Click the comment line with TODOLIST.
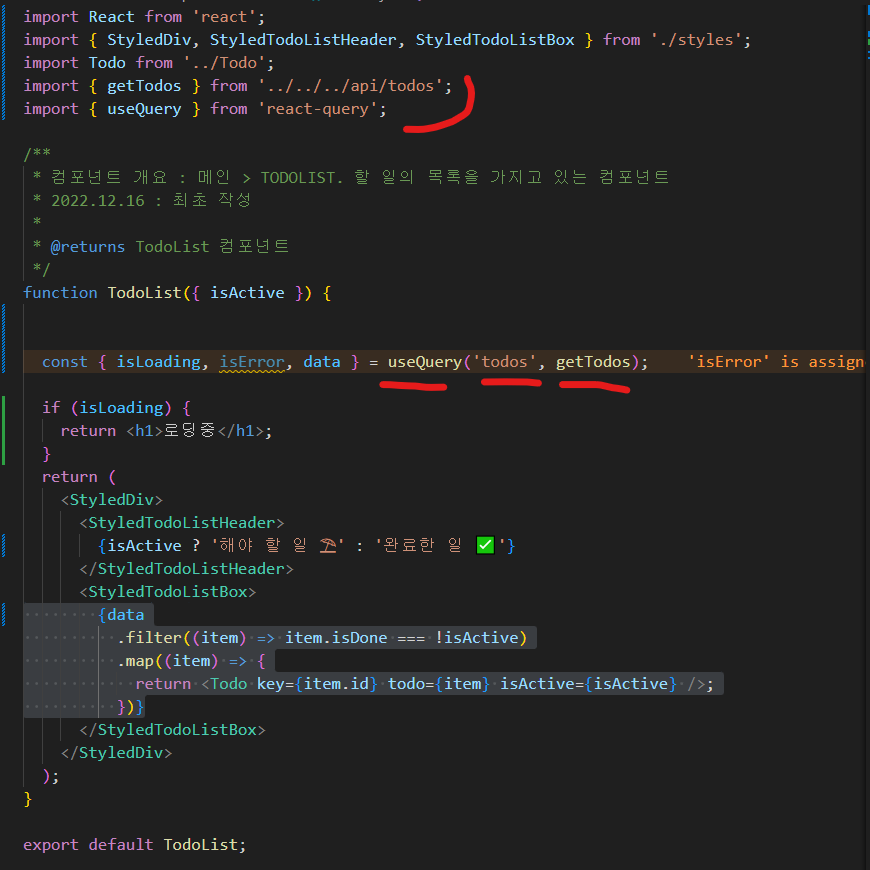The image size is (870, 870). (351, 178)
